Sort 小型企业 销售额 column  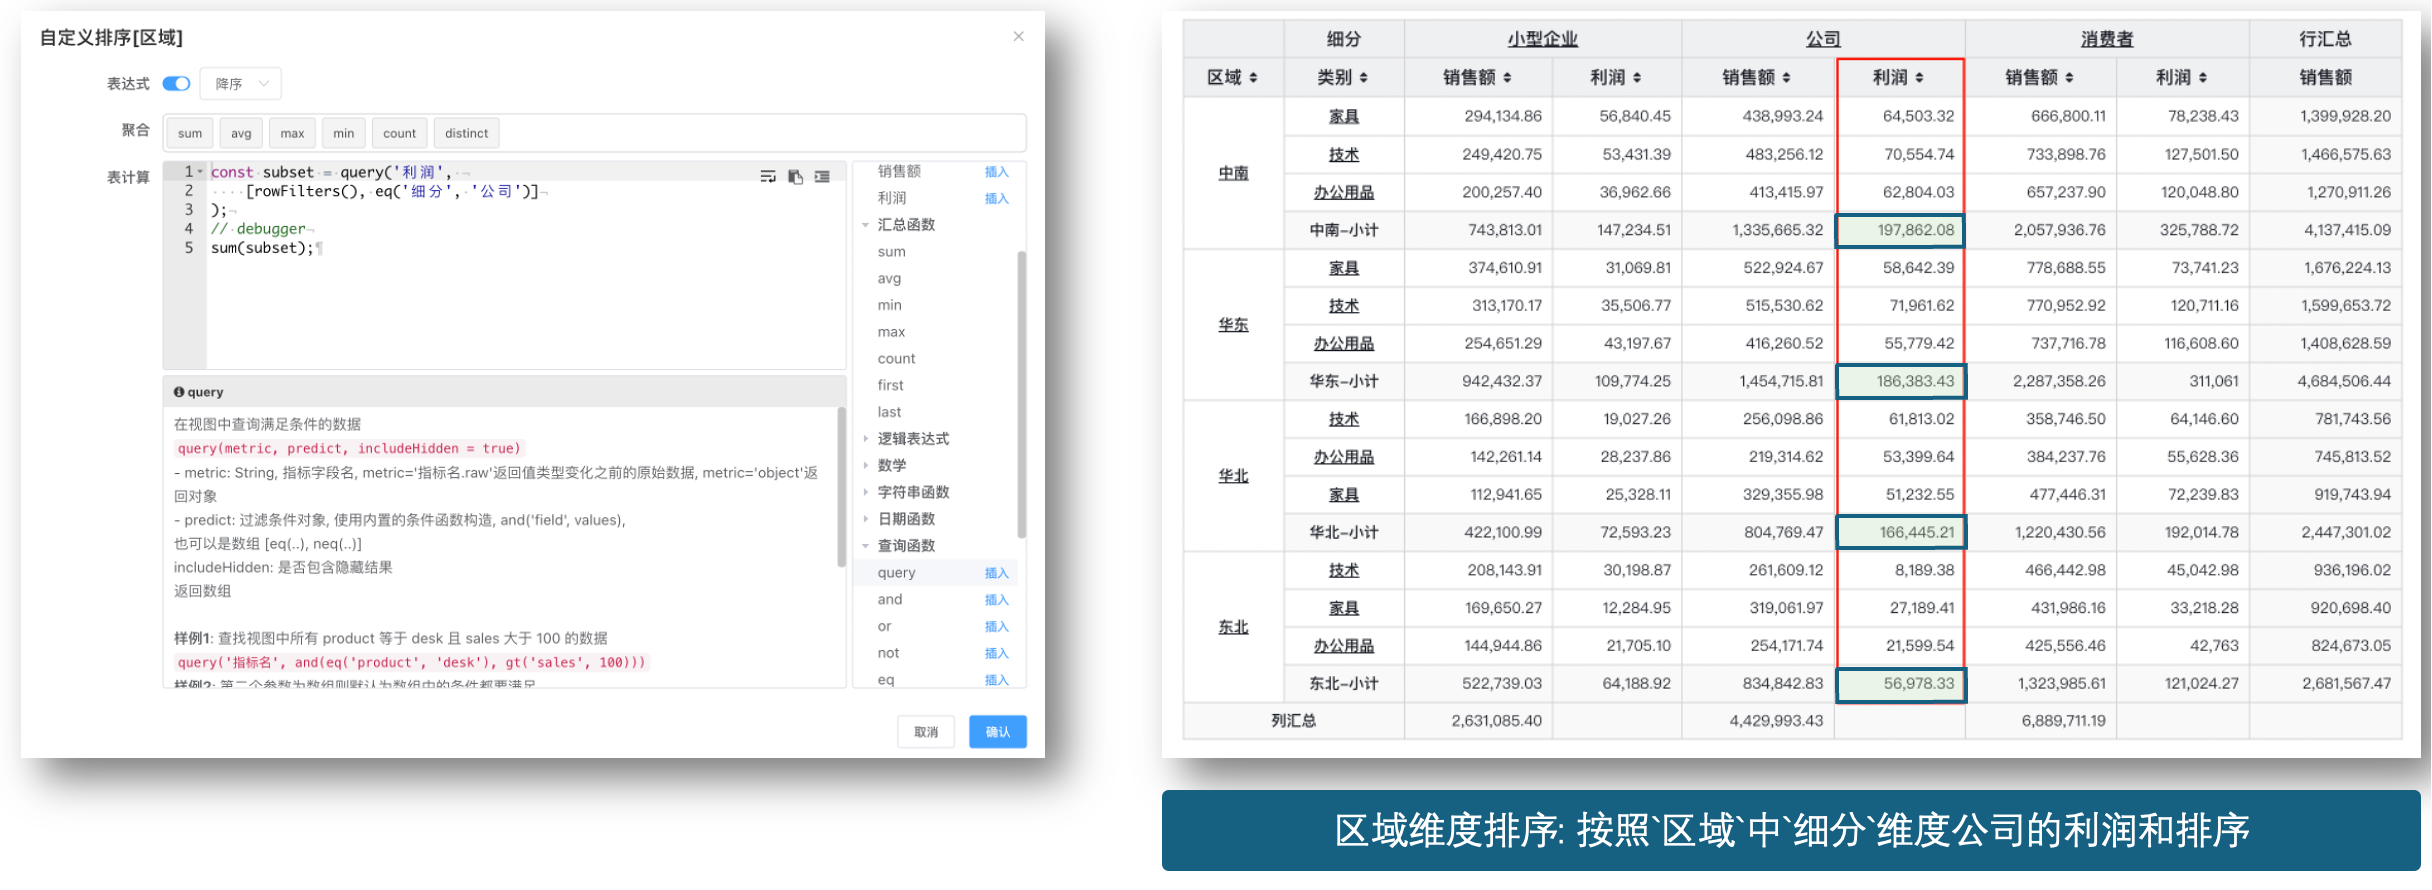(1507, 78)
